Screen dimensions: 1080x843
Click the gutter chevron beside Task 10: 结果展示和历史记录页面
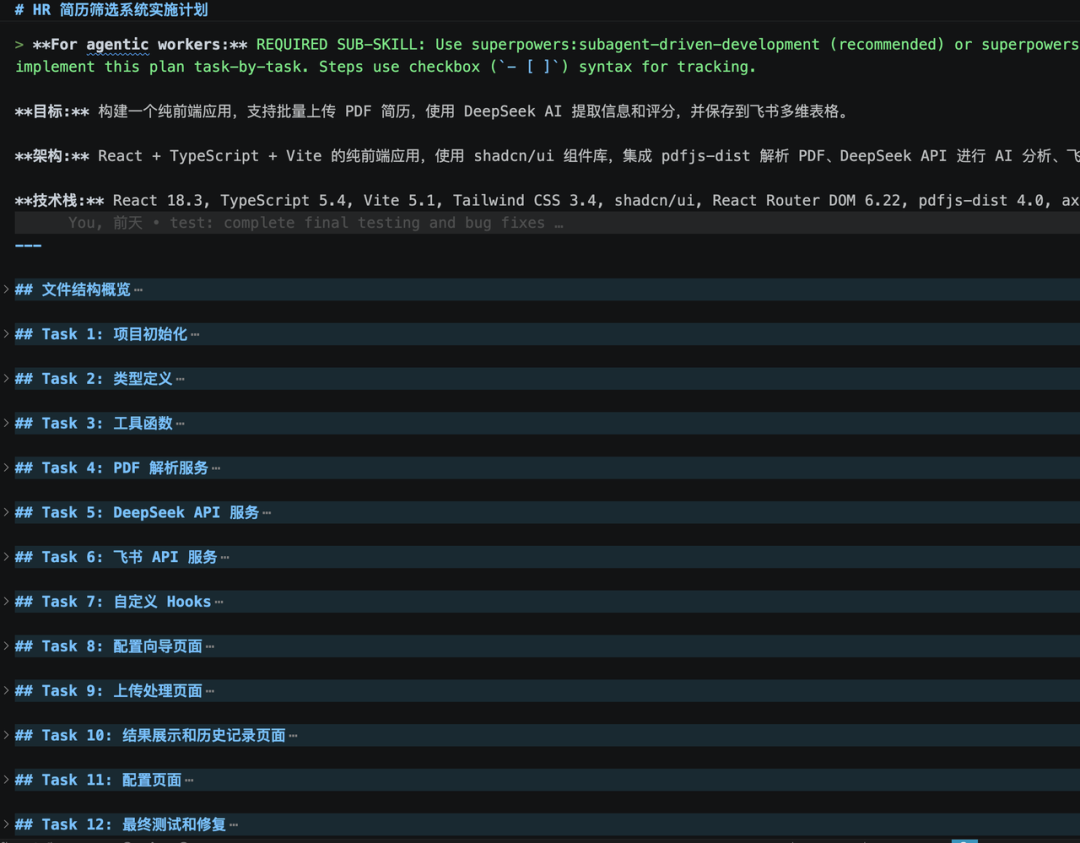[6, 735]
